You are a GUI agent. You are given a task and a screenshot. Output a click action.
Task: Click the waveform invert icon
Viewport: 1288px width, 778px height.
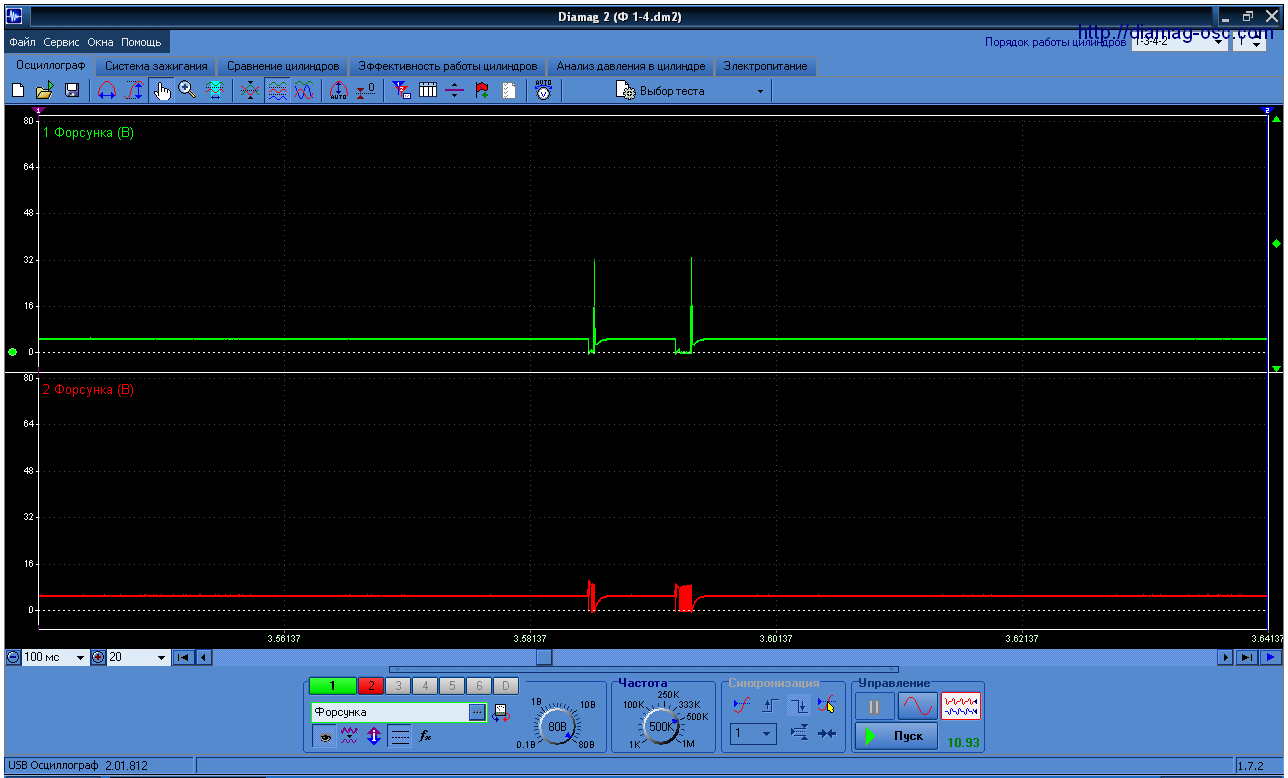(x=349, y=736)
